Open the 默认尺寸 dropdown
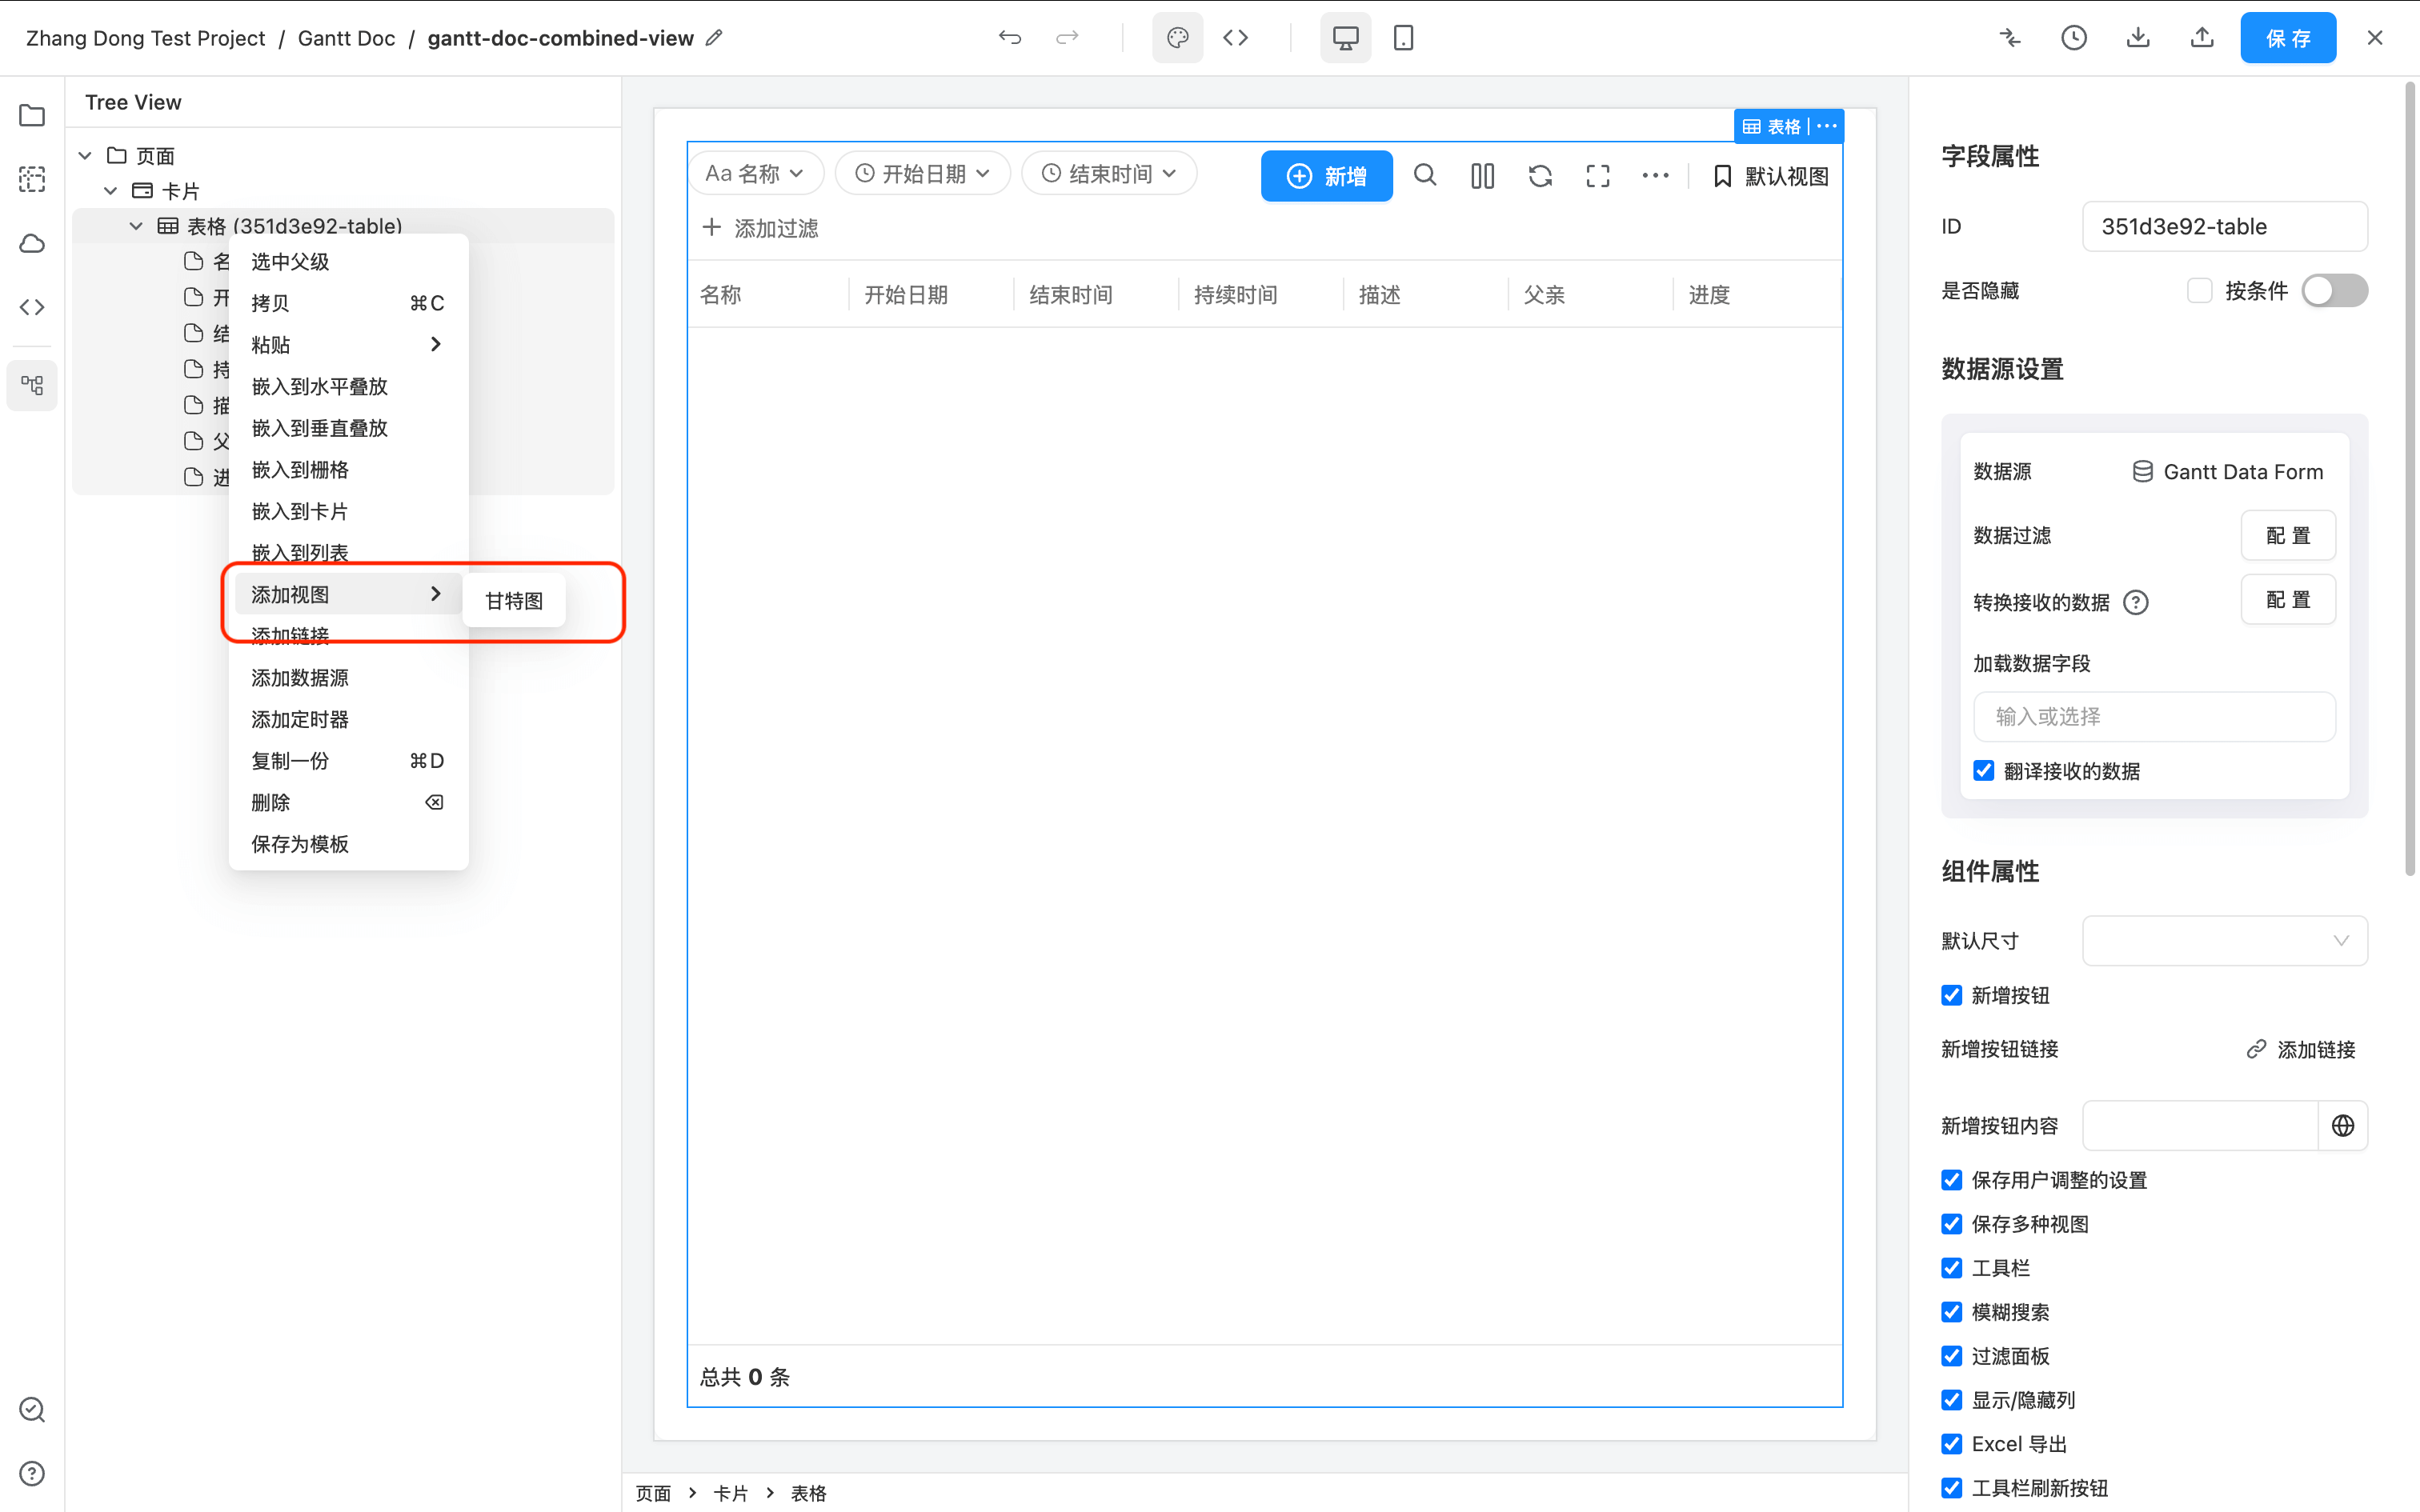 point(2224,941)
